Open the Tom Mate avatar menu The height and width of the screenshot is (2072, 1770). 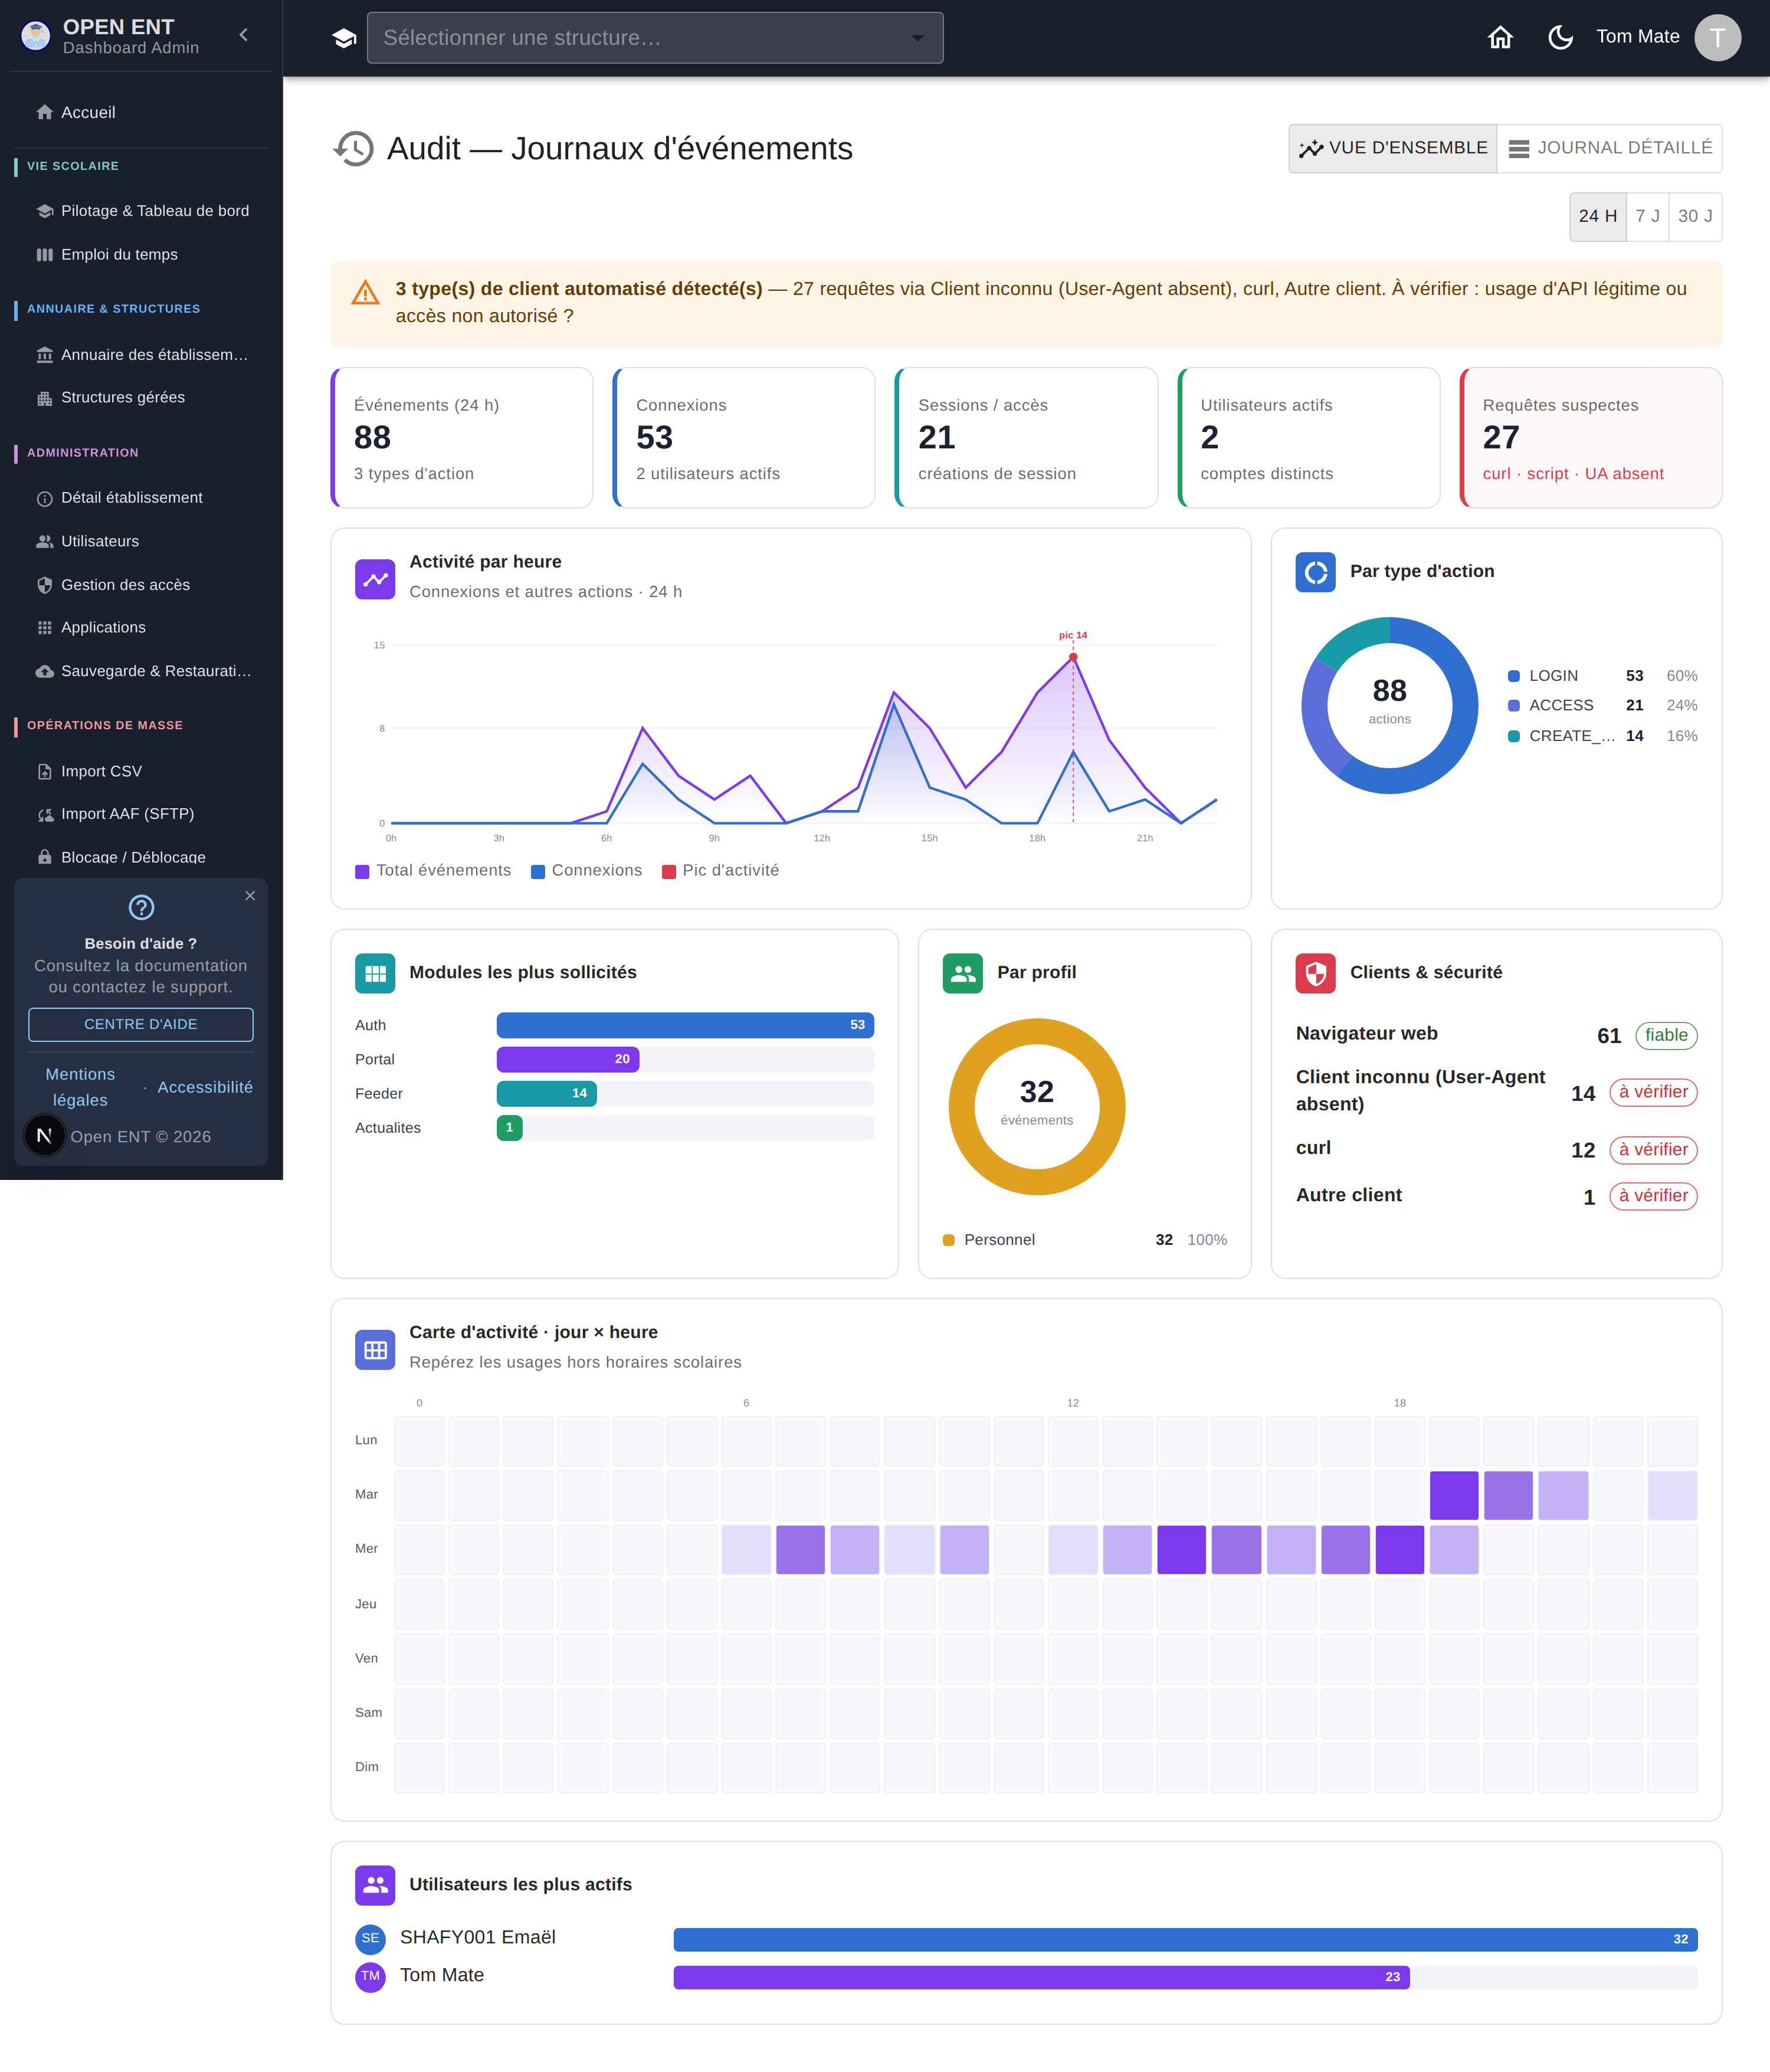coord(1717,37)
